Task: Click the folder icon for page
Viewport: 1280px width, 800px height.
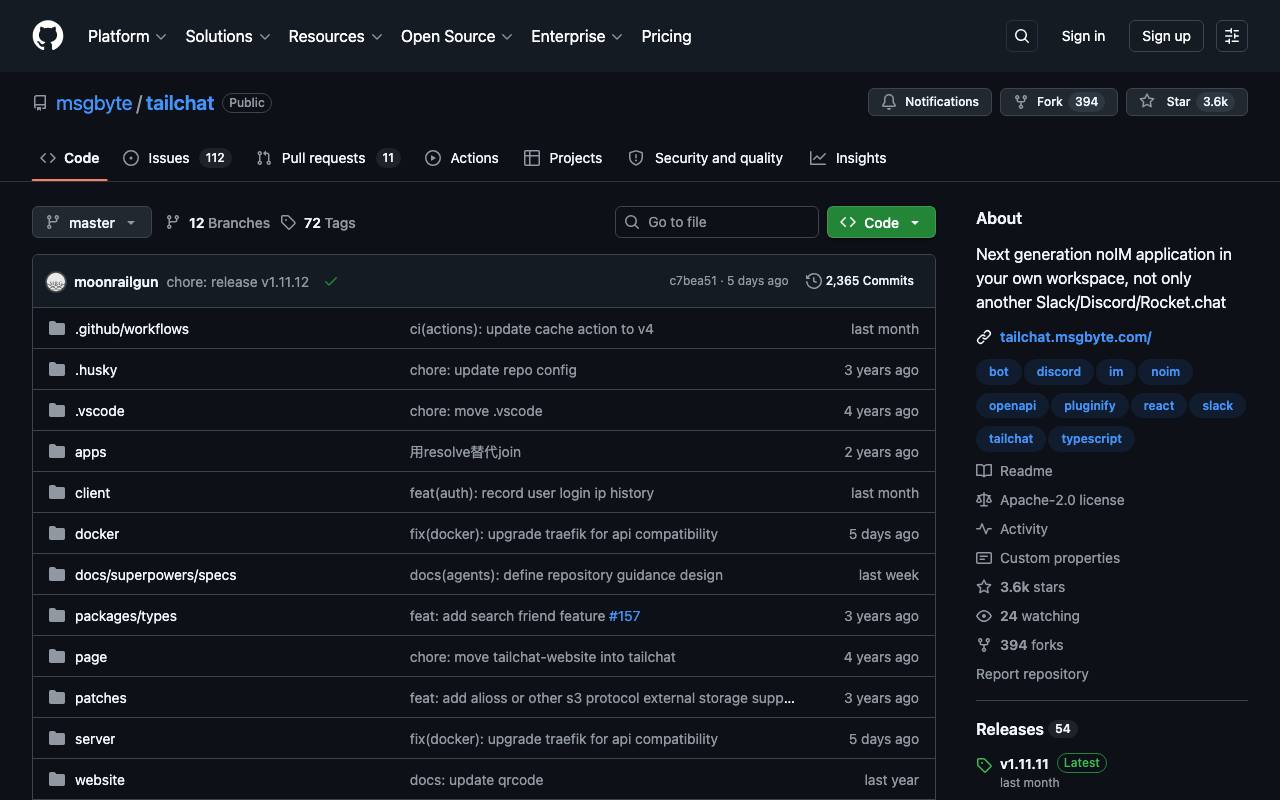Action: point(57,656)
